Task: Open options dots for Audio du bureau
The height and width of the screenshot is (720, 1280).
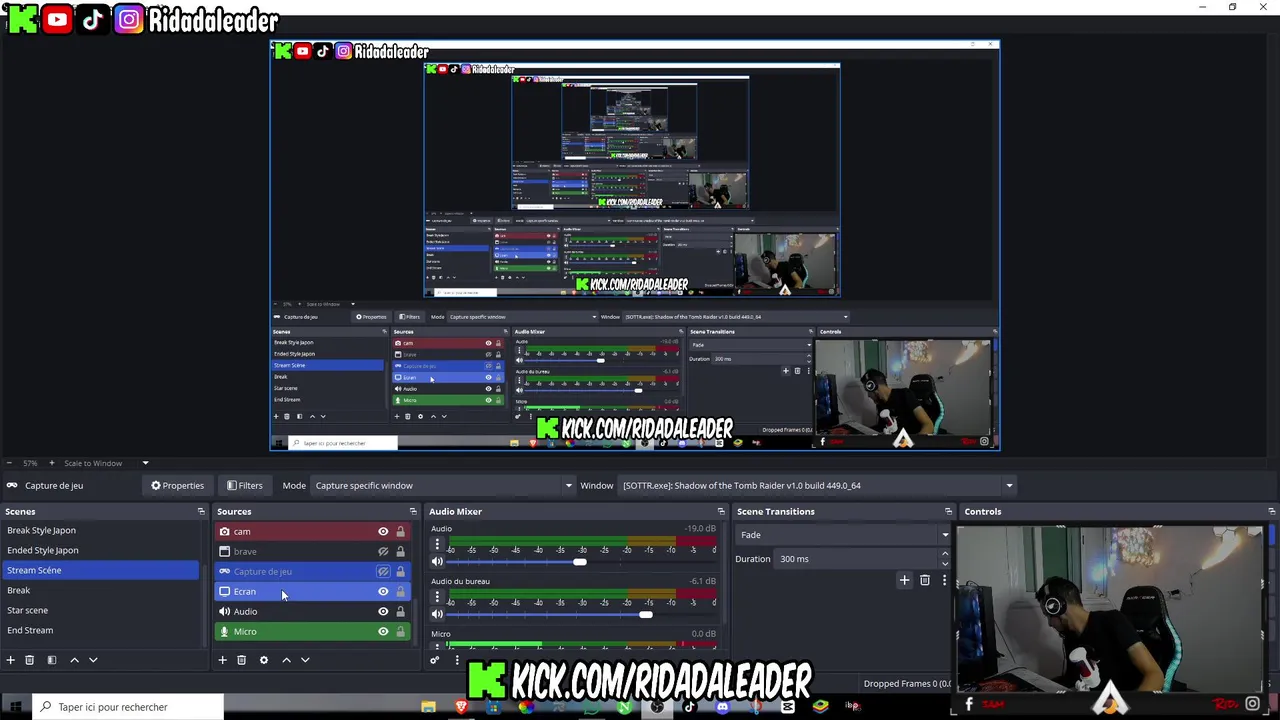Action: 437,597
